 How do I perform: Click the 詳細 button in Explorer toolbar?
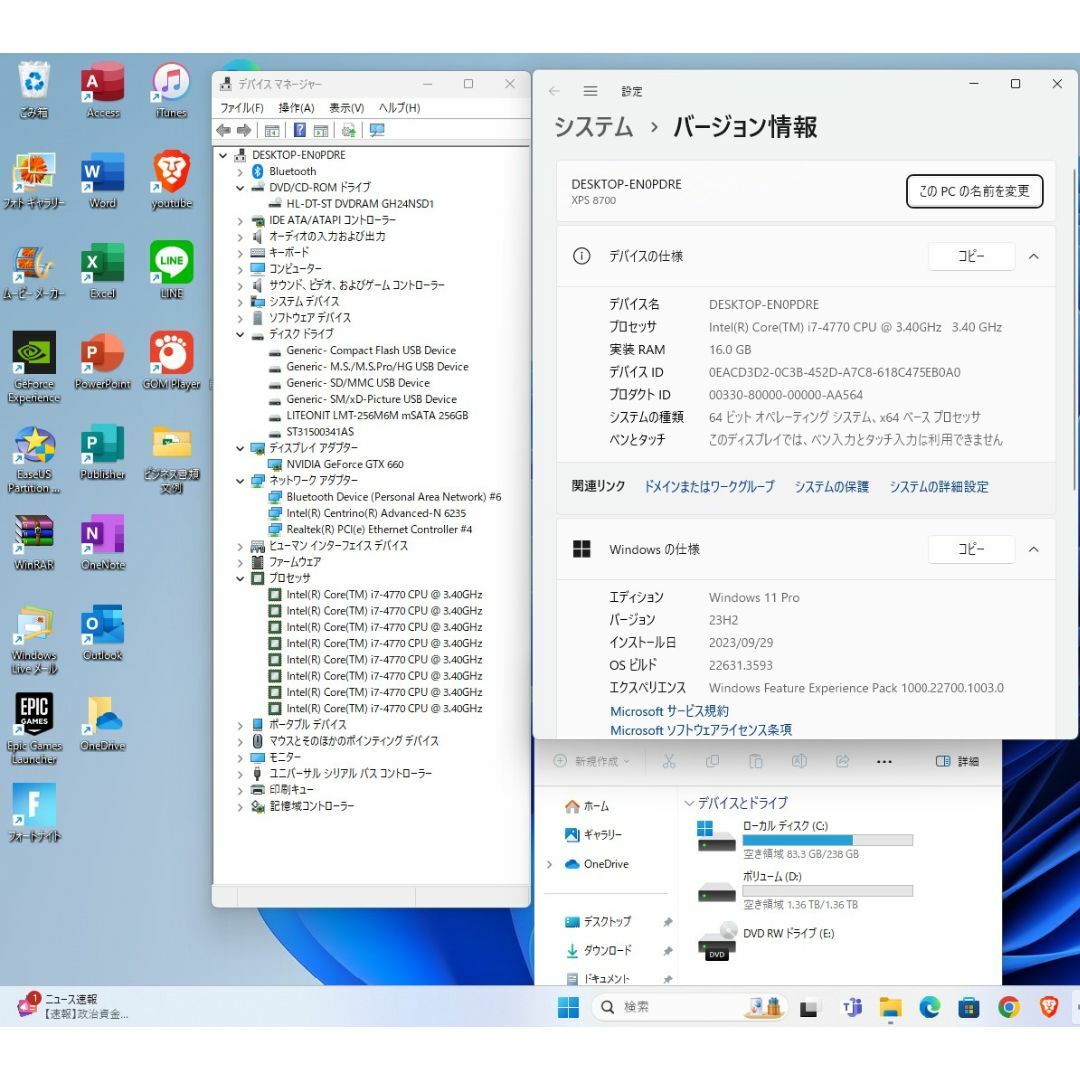[x=957, y=761]
